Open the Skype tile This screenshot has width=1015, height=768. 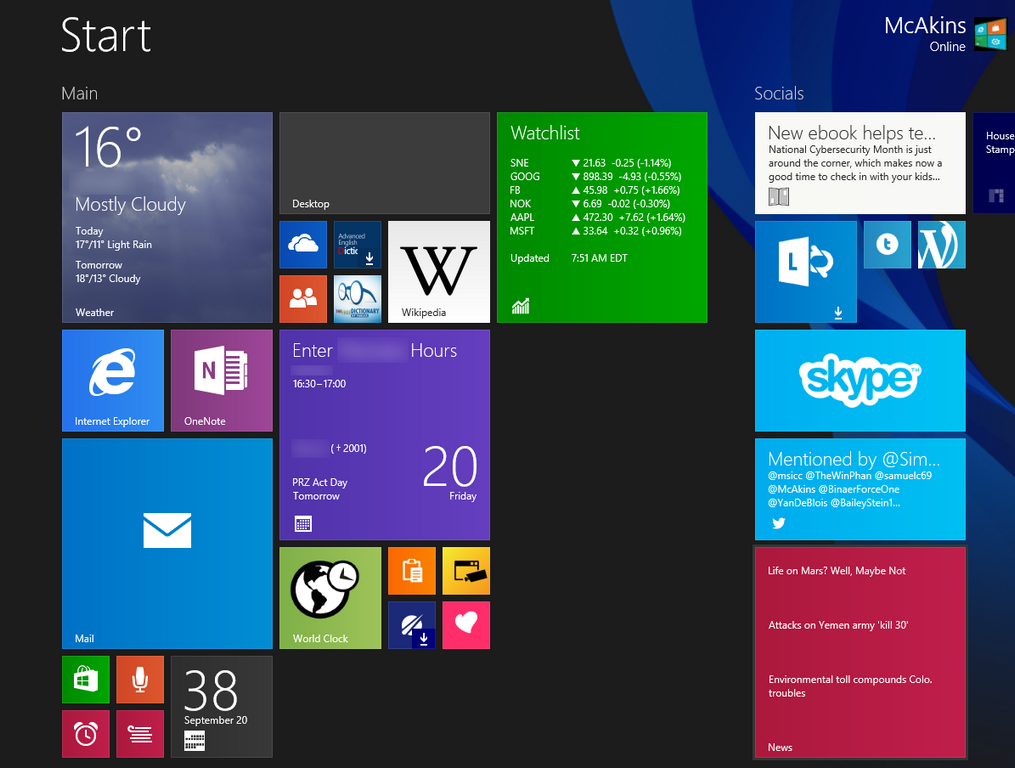pos(860,380)
